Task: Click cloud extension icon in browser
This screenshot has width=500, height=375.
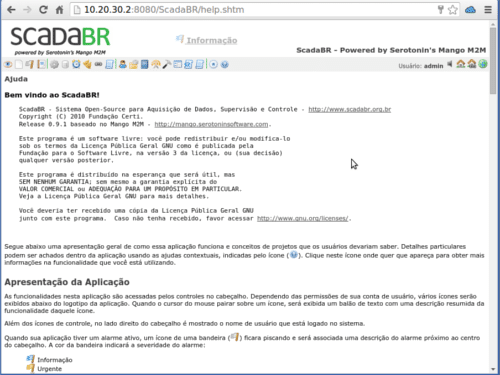Action: [470, 10]
